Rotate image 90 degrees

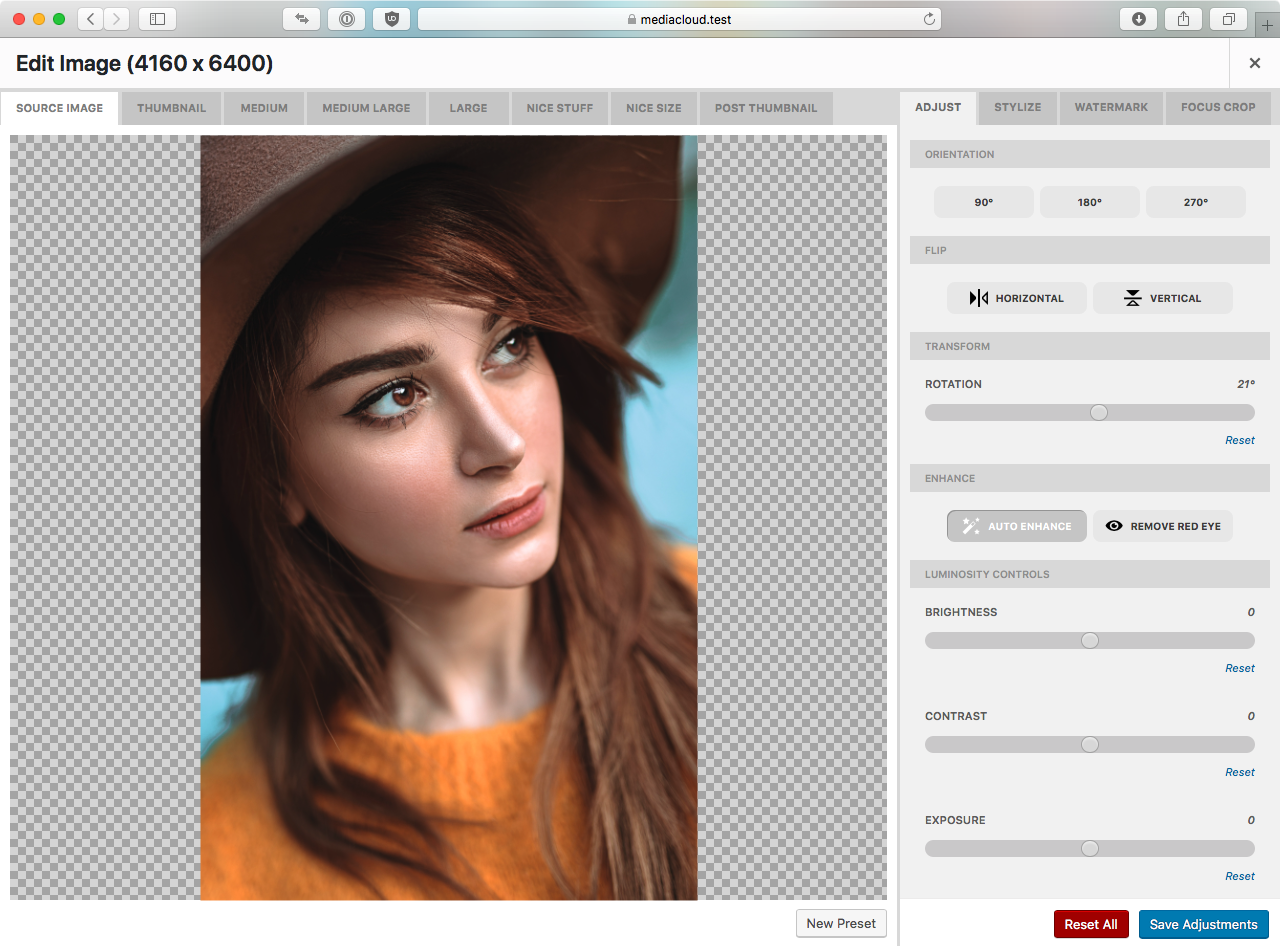(x=983, y=202)
